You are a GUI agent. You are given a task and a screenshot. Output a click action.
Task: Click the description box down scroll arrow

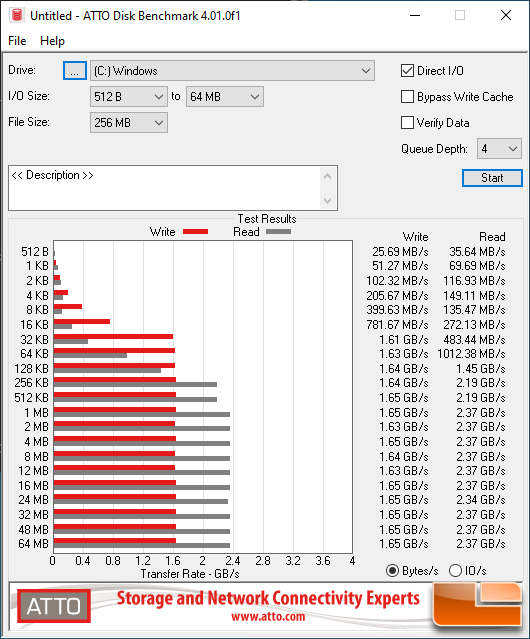pos(328,201)
